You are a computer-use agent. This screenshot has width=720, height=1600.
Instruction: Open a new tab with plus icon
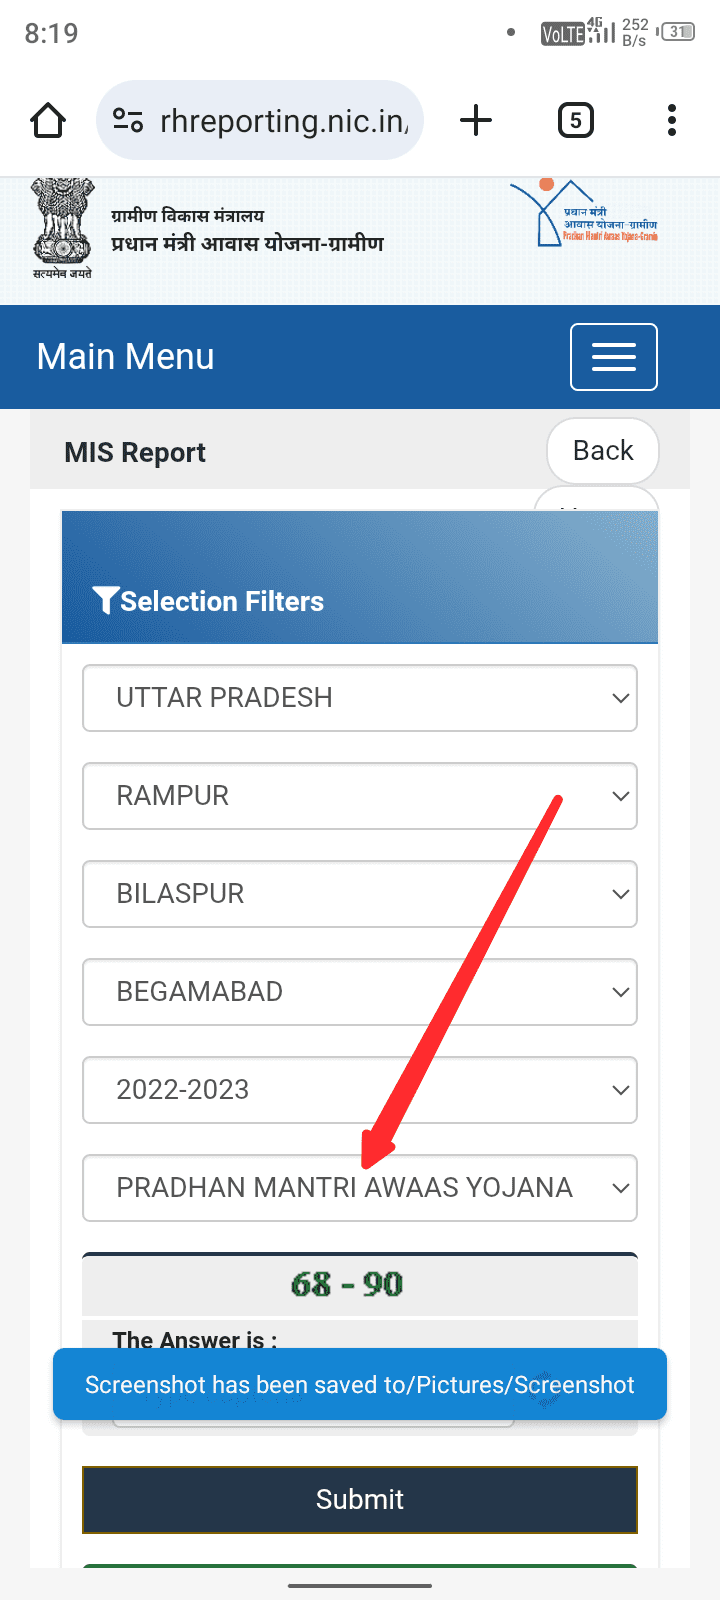pos(476,121)
